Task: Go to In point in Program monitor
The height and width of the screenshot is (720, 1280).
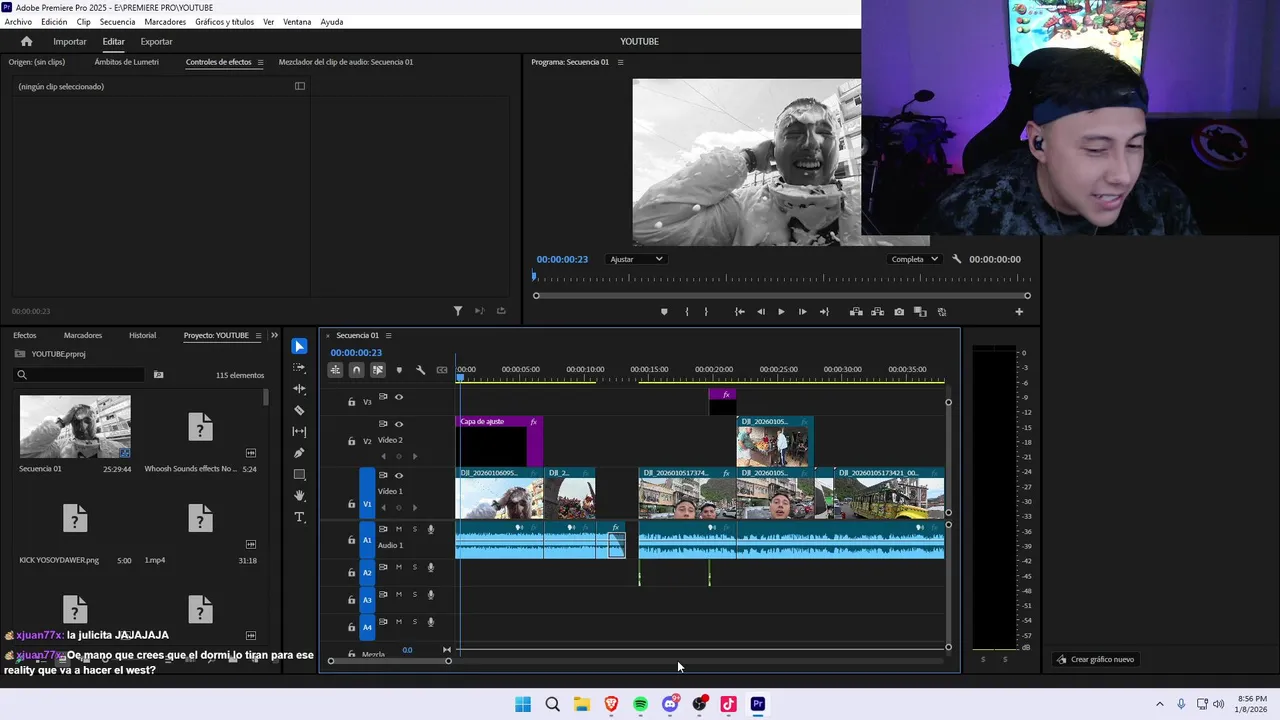Action: tap(740, 312)
